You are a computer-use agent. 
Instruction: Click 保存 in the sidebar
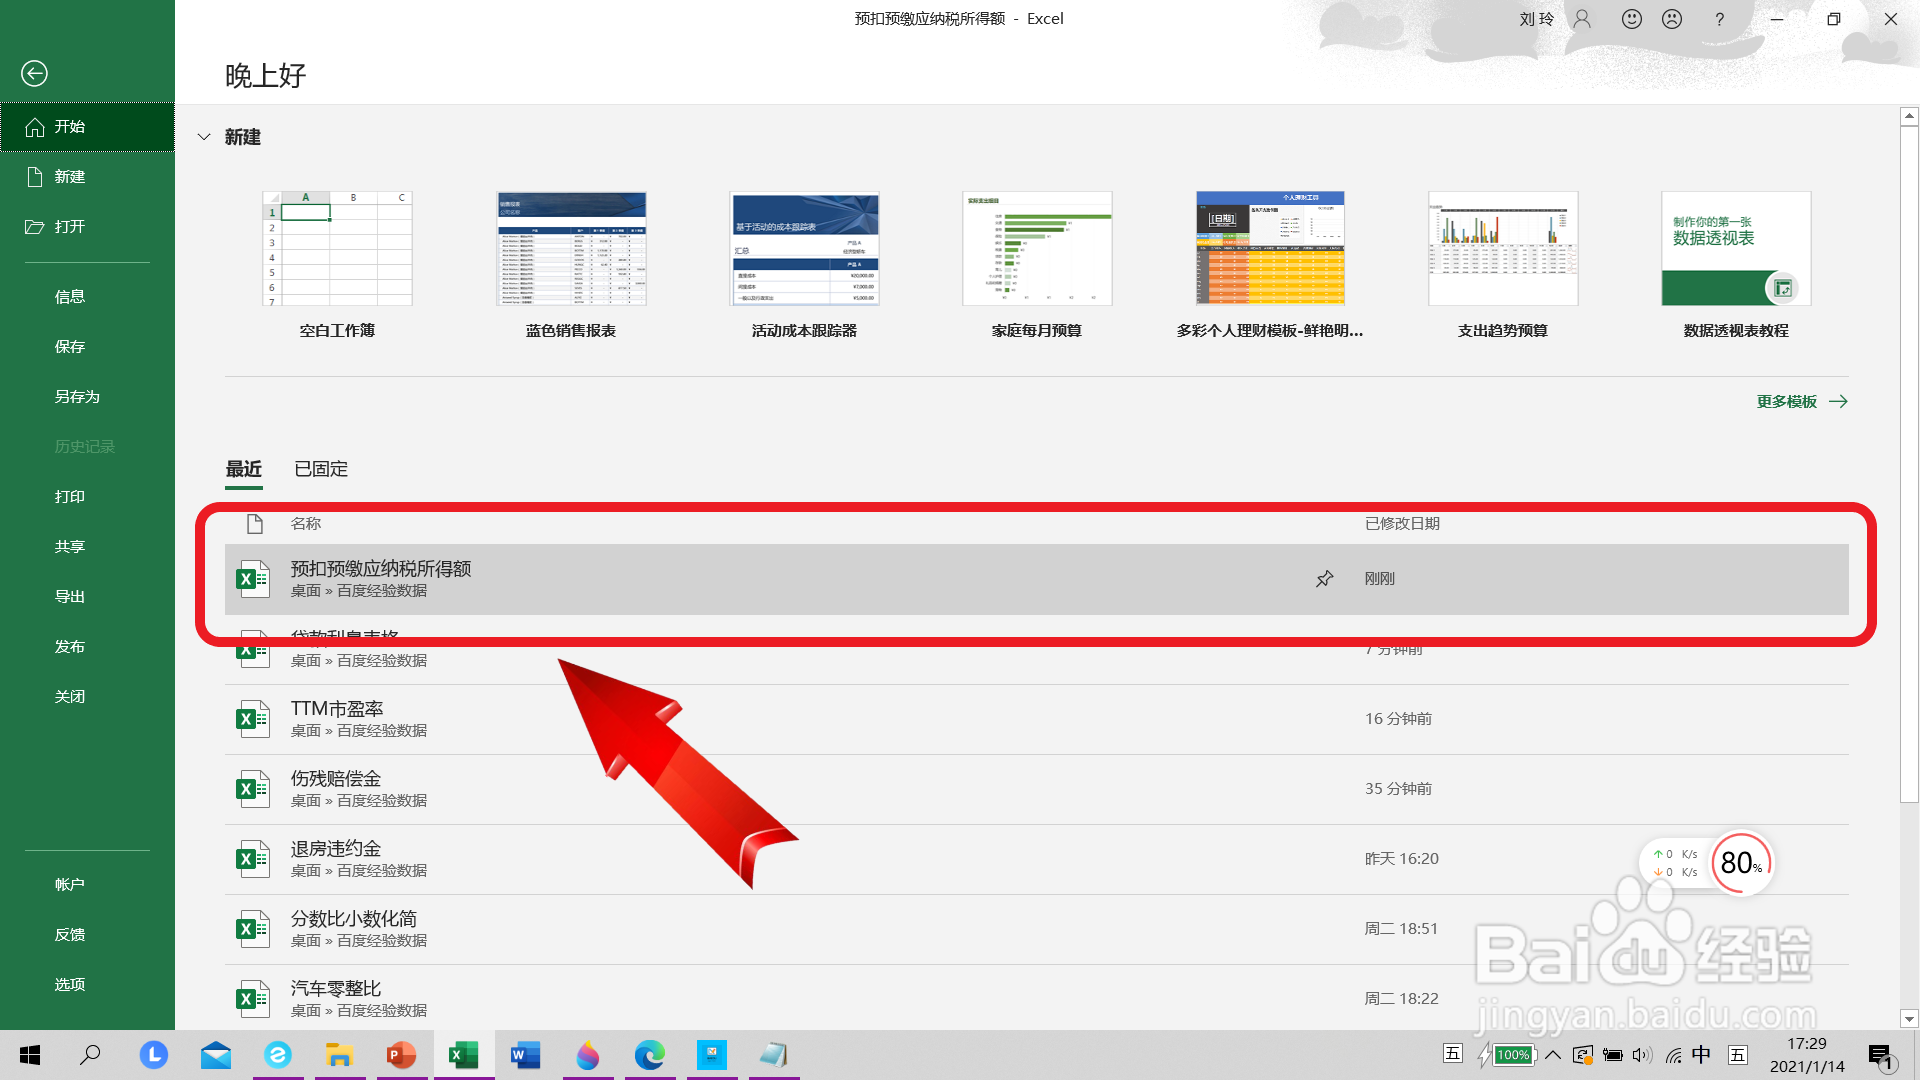coord(87,347)
